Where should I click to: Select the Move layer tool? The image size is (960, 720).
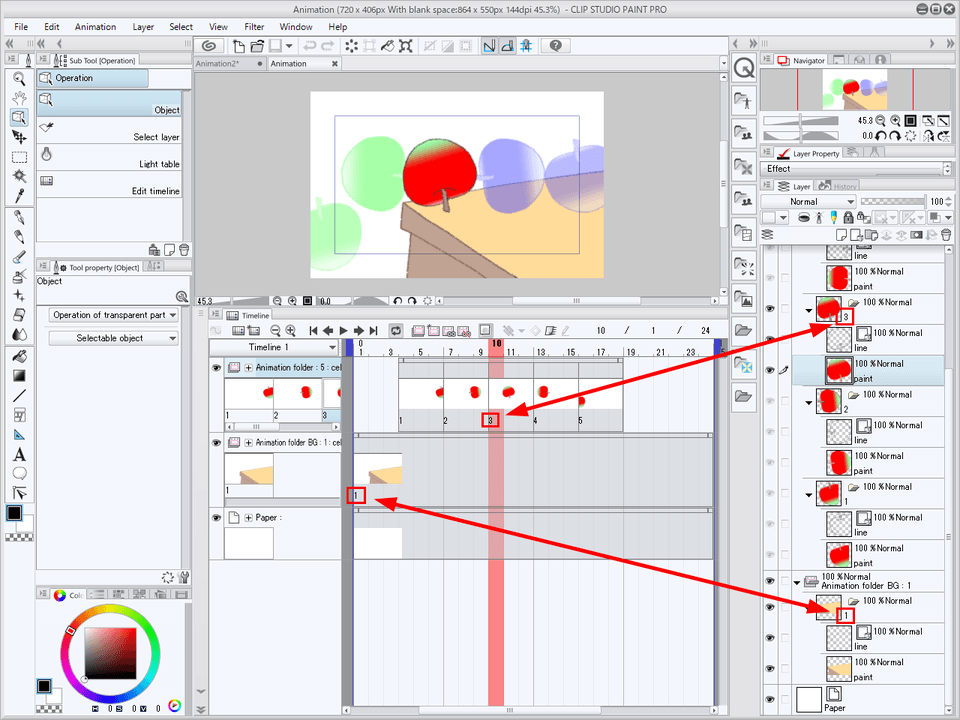pyautogui.click(x=19, y=137)
